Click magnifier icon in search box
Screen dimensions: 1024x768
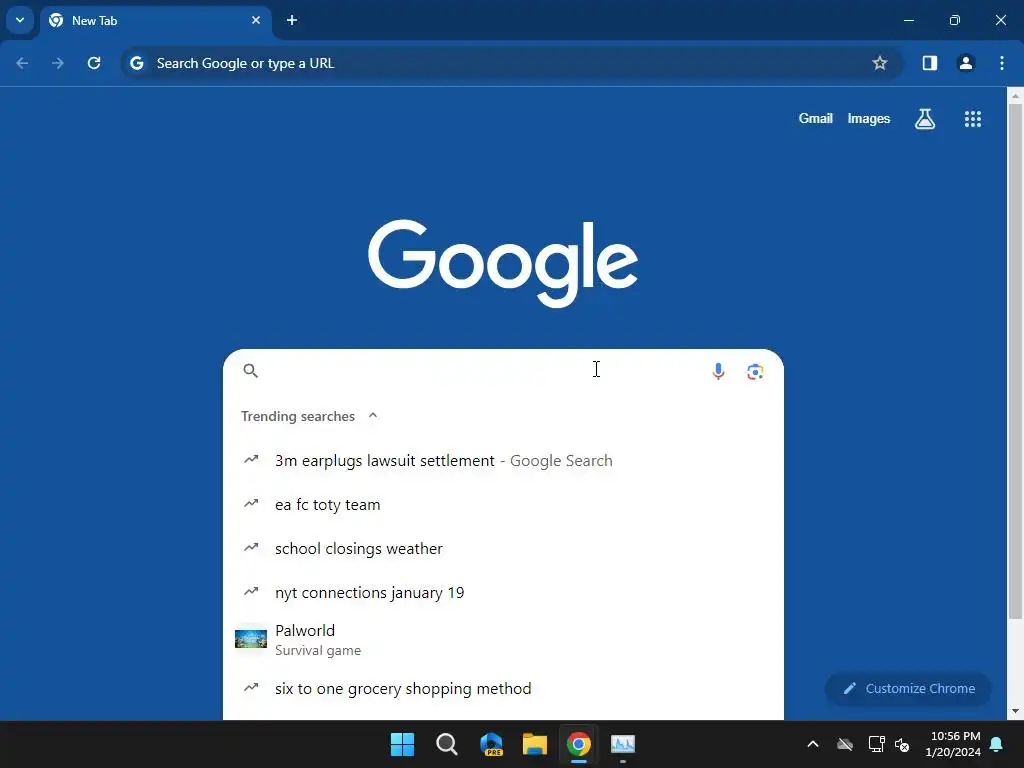[x=251, y=371]
